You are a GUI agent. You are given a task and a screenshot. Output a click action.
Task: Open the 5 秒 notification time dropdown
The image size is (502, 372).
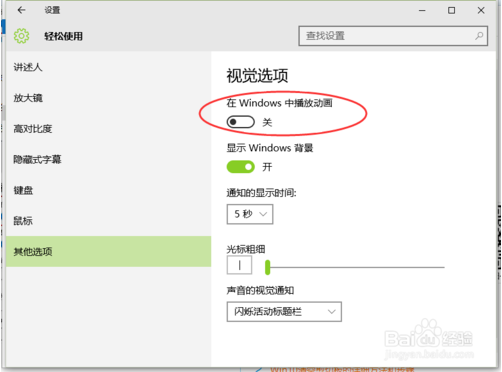(x=250, y=214)
